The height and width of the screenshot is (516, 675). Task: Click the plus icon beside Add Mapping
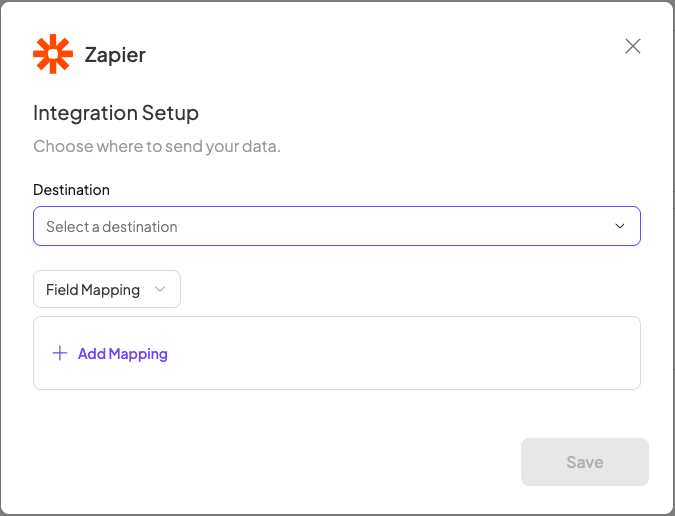coord(60,353)
